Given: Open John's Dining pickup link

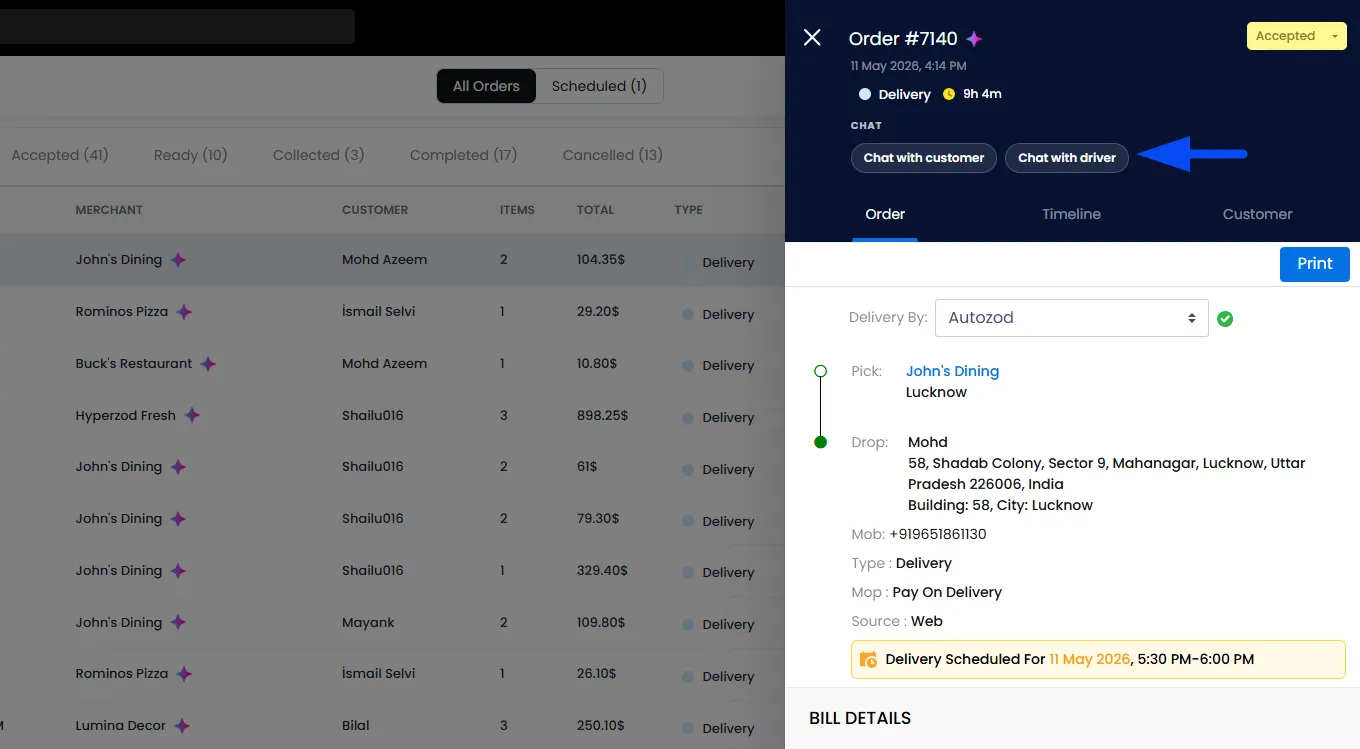Looking at the screenshot, I should [952, 371].
